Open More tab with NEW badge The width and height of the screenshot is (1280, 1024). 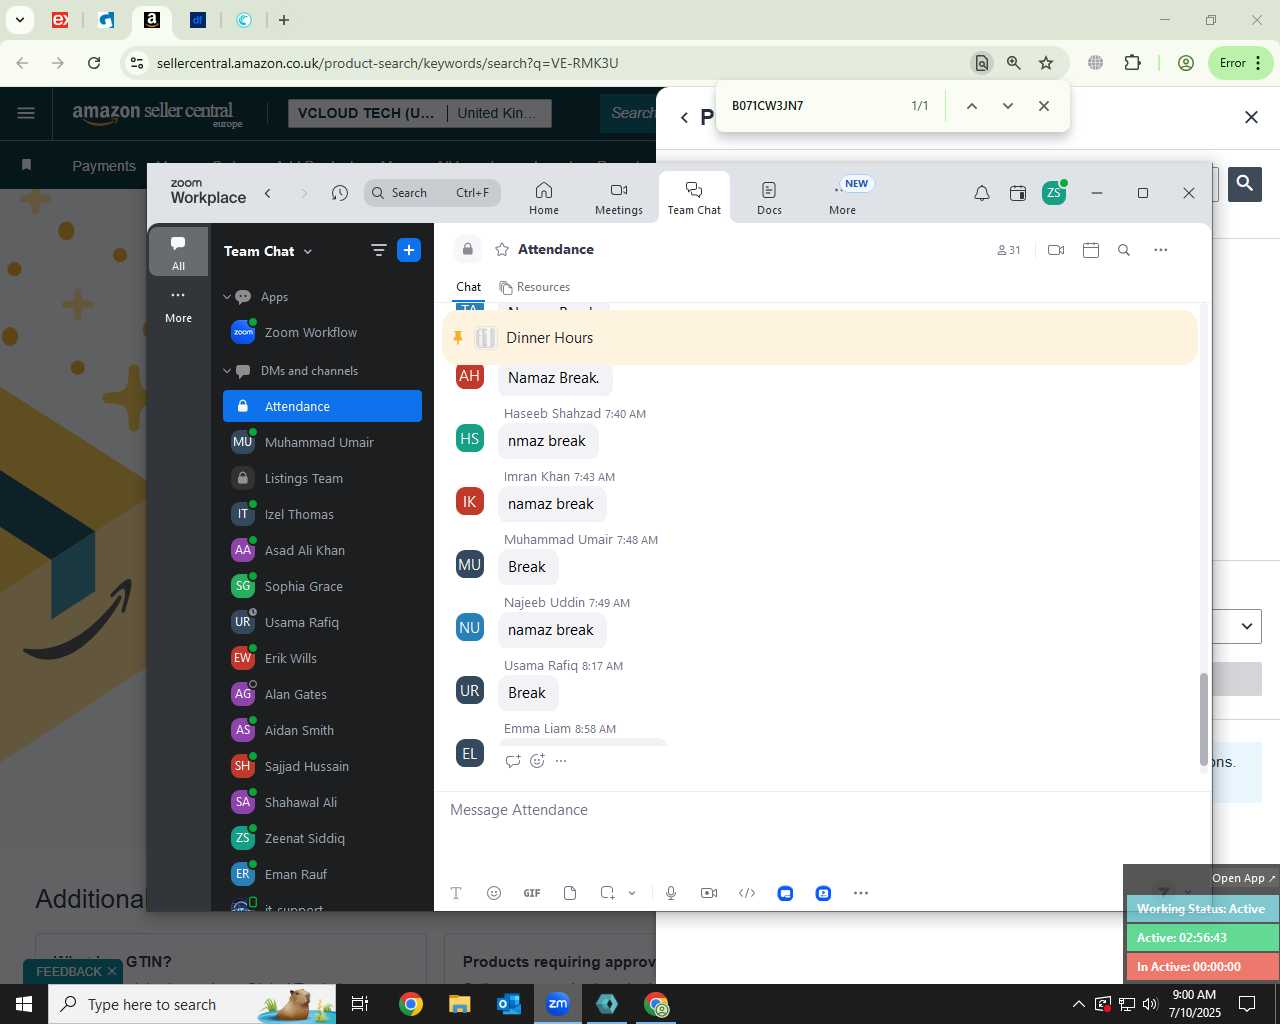[x=843, y=197]
